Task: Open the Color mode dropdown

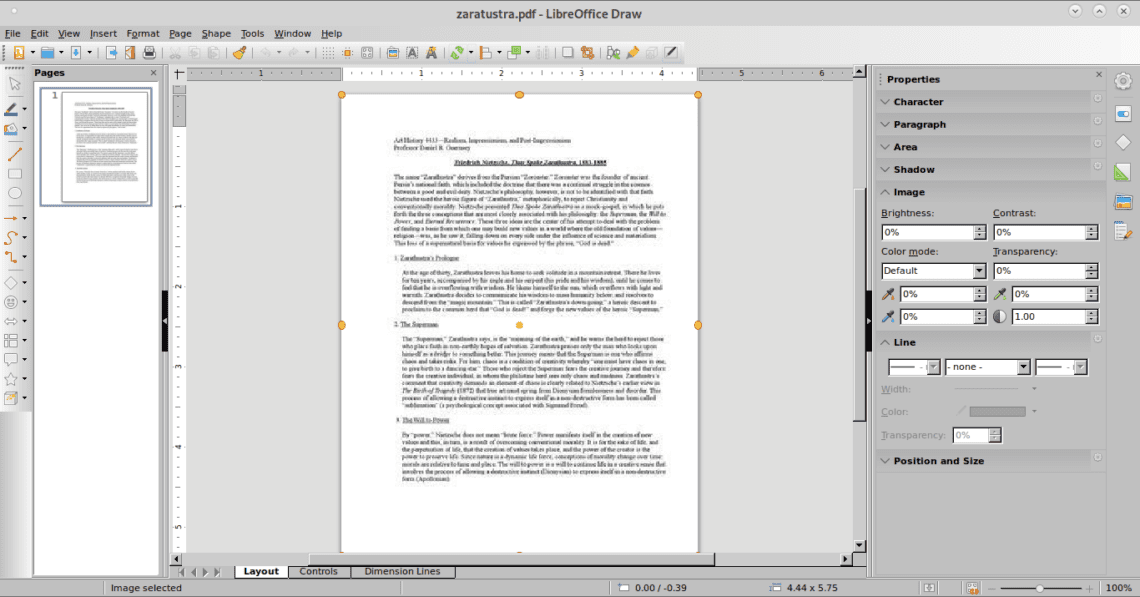Action: click(x=979, y=271)
